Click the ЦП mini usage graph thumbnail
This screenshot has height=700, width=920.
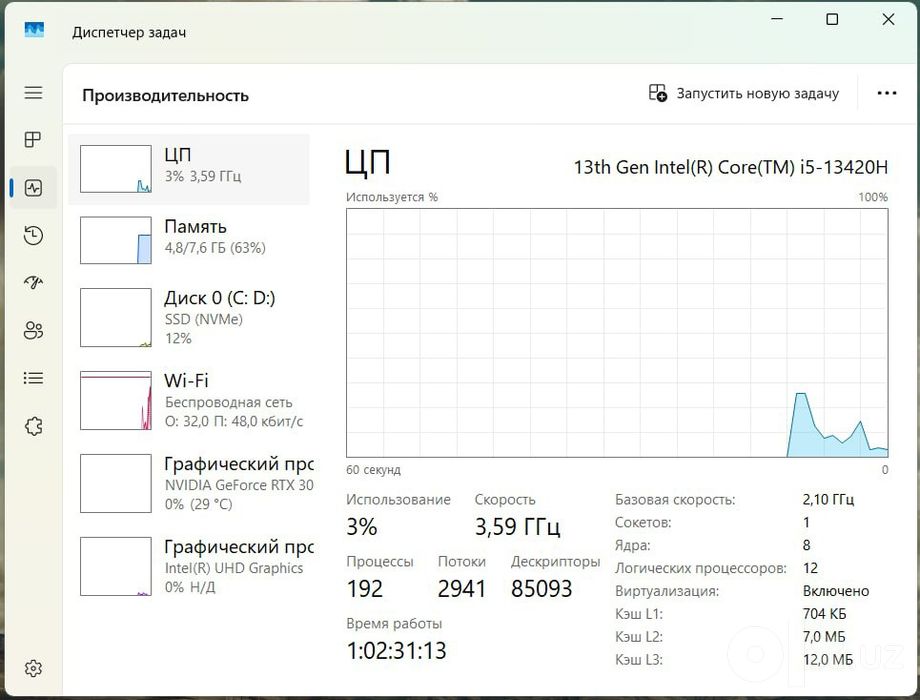pos(116,169)
